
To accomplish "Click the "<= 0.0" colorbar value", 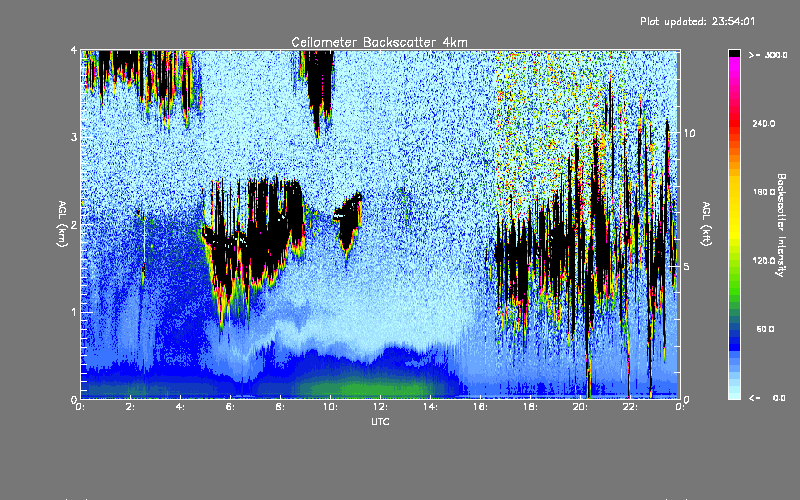I will pos(767,398).
